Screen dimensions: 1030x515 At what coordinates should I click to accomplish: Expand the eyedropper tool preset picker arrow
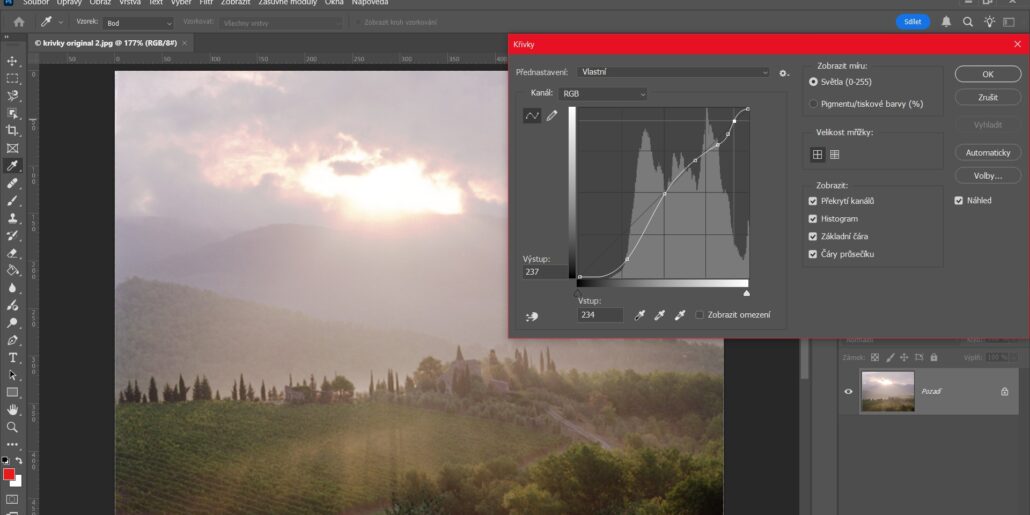pos(60,22)
